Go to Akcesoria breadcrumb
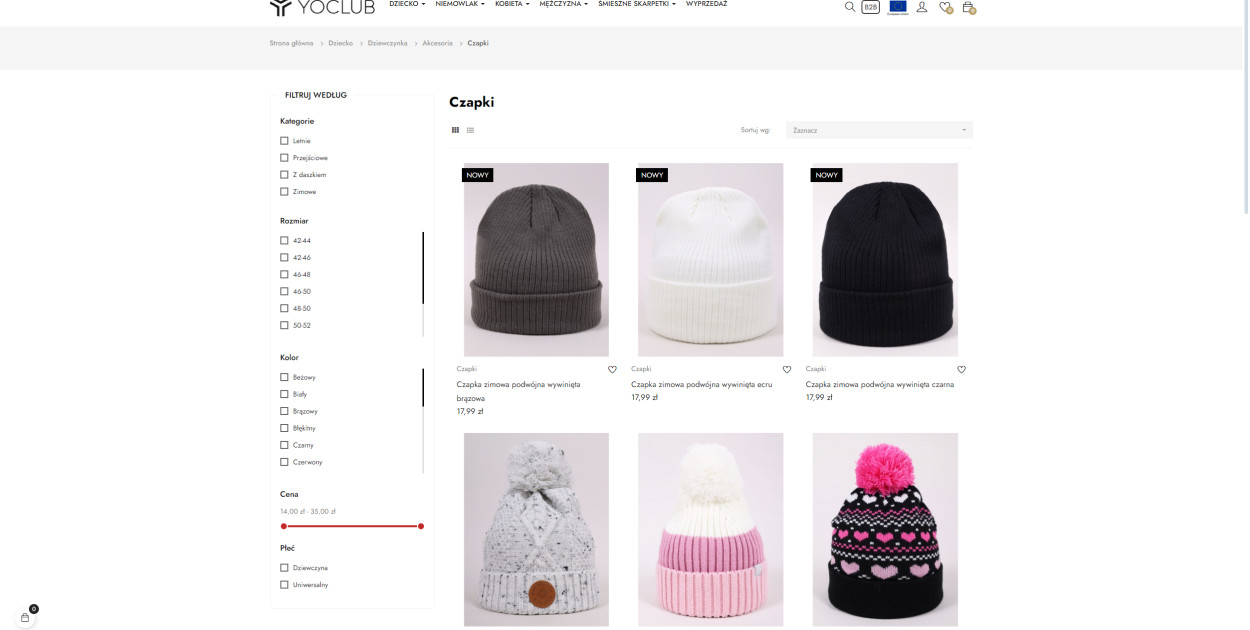This screenshot has height=630, width=1250. [437, 43]
